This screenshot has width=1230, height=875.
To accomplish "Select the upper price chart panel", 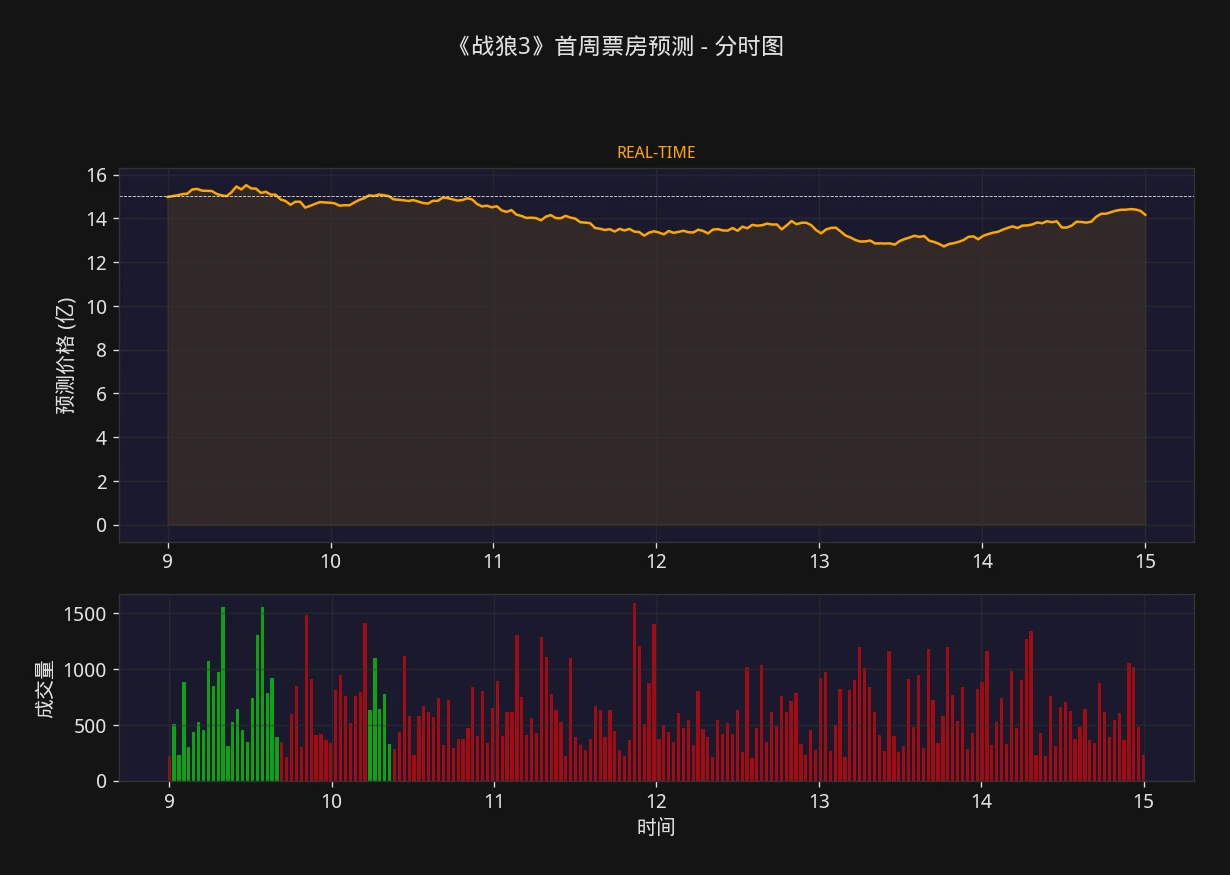I will [x=650, y=350].
